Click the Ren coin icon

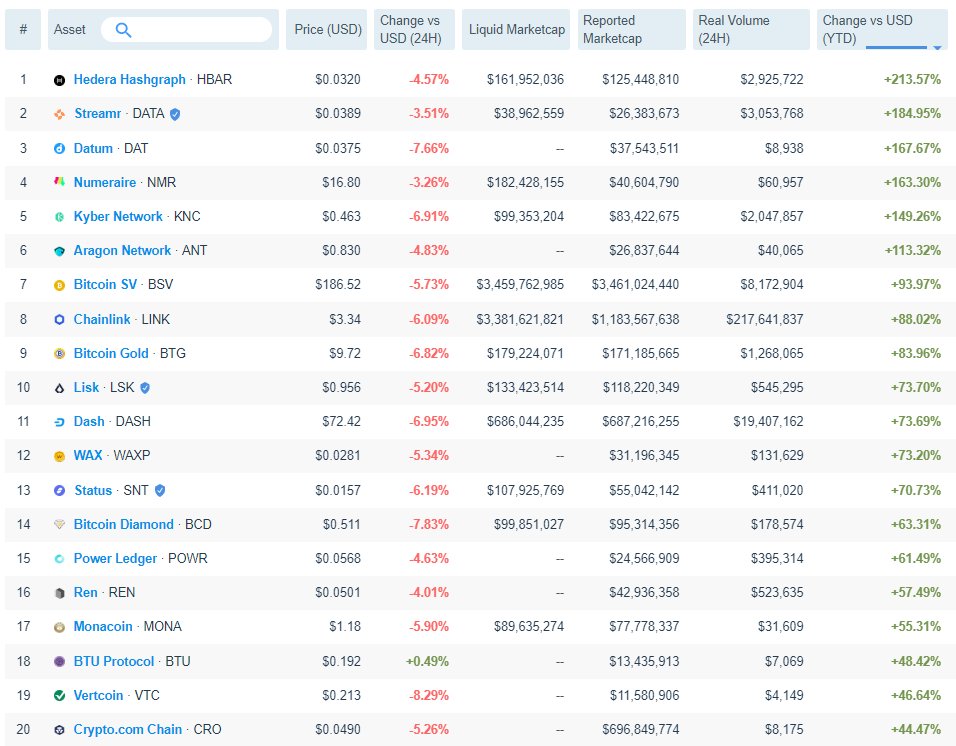59,593
